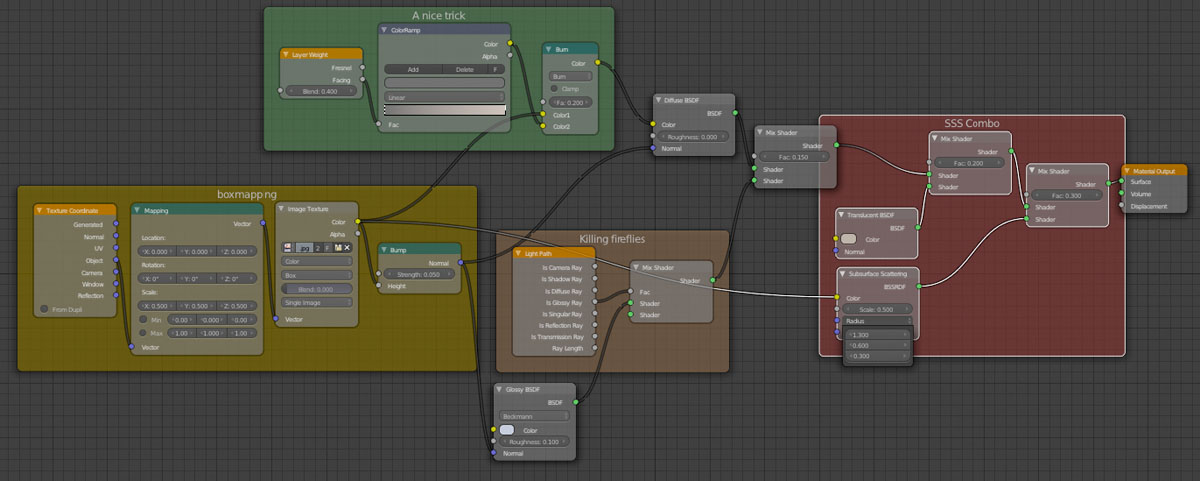The width and height of the screenshot is (1200, 481).
Task: Enable the Clamp checkbox in Burn node
Action: [554, 89]
